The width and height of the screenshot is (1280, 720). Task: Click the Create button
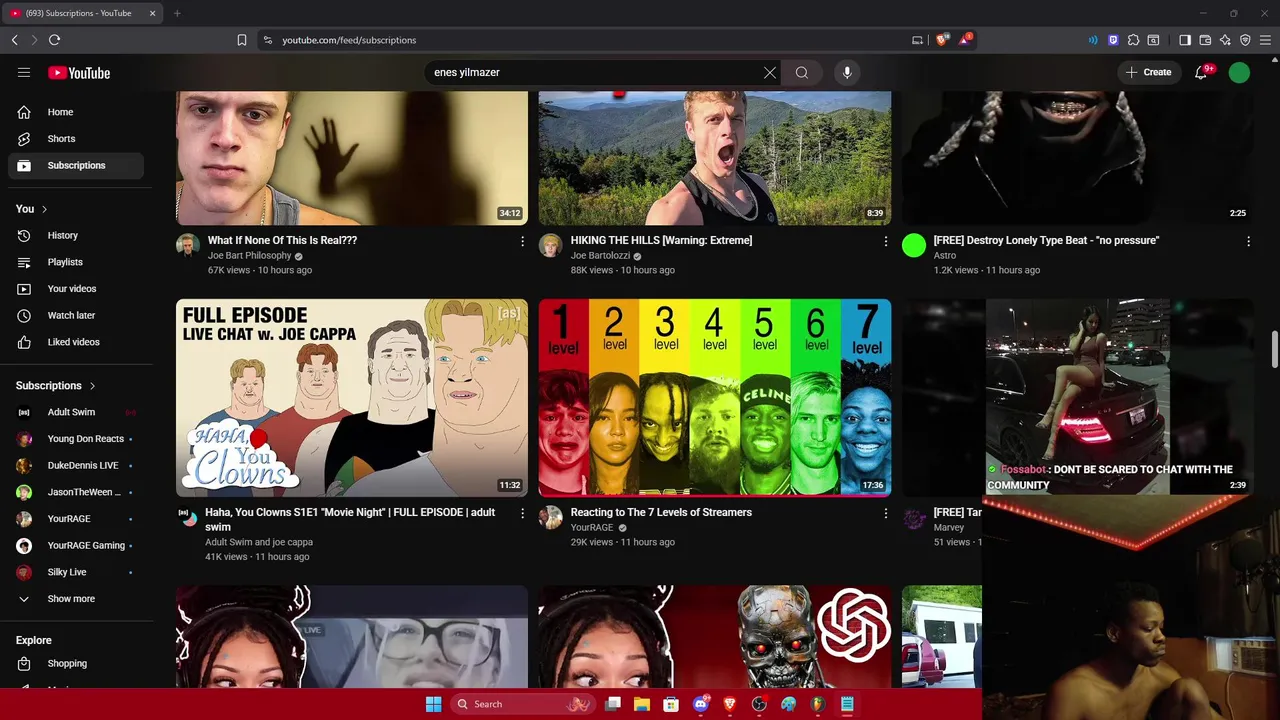(x=1148, y=72)
